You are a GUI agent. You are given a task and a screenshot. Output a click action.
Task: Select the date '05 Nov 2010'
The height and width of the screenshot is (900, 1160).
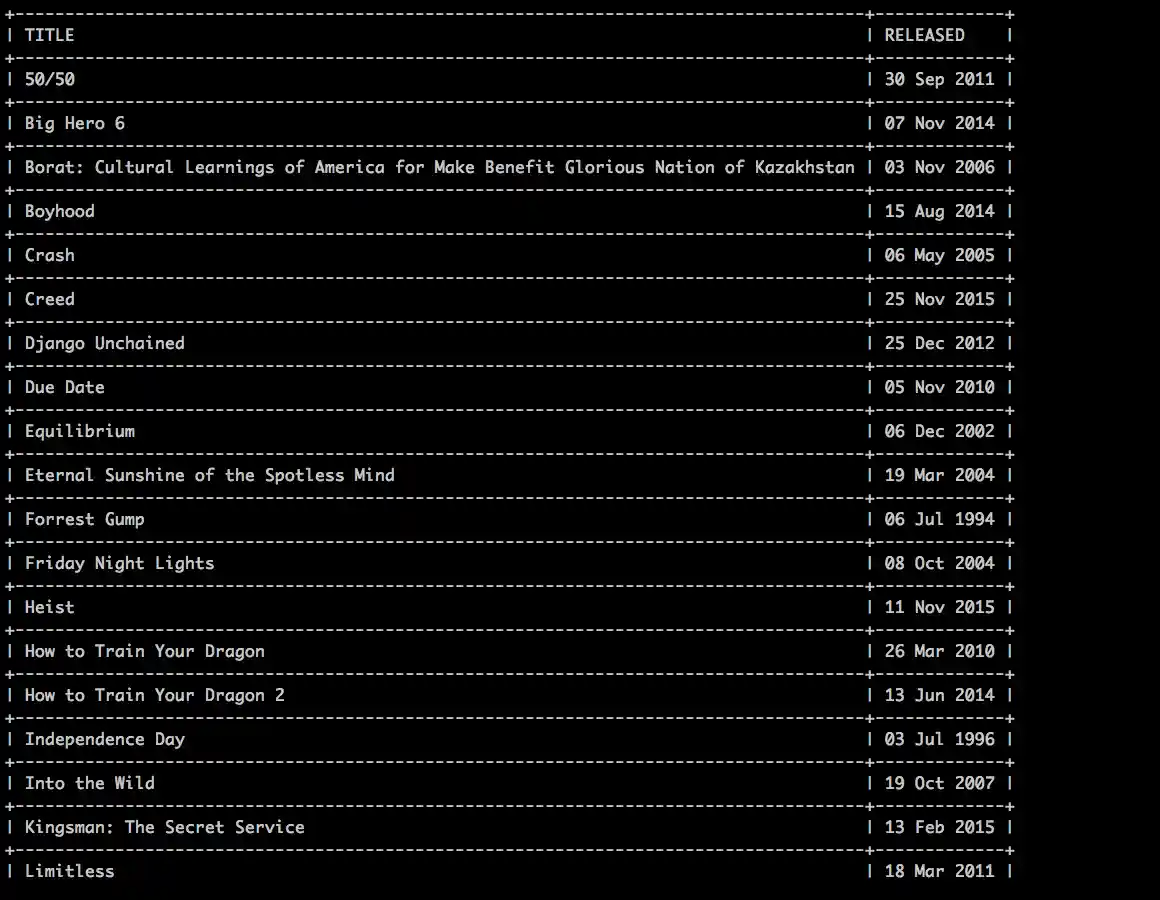coord(940,388)
